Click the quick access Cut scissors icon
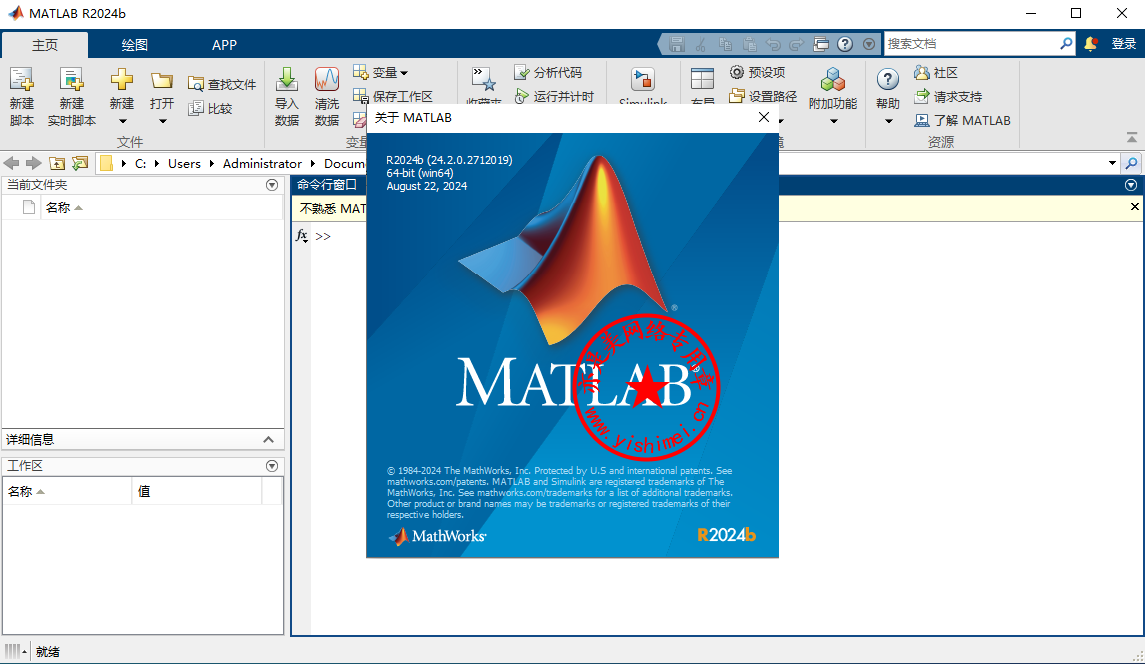1145x664 pixels. pyautogui.click(x=701, y=45)
